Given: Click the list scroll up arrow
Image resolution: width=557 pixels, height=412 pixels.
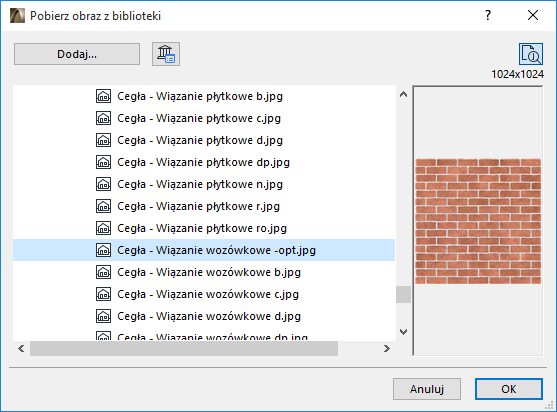Looking at the screenshot, I should (x=403, y=94).
